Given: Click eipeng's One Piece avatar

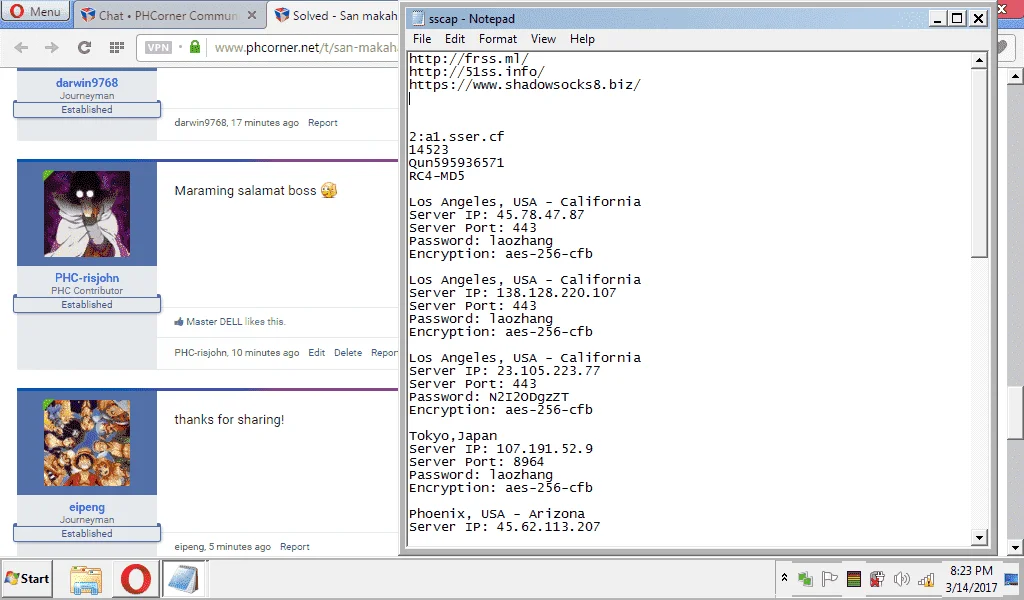Looking at the screenshot, I should pyautogui.click(x=87, y=443).
